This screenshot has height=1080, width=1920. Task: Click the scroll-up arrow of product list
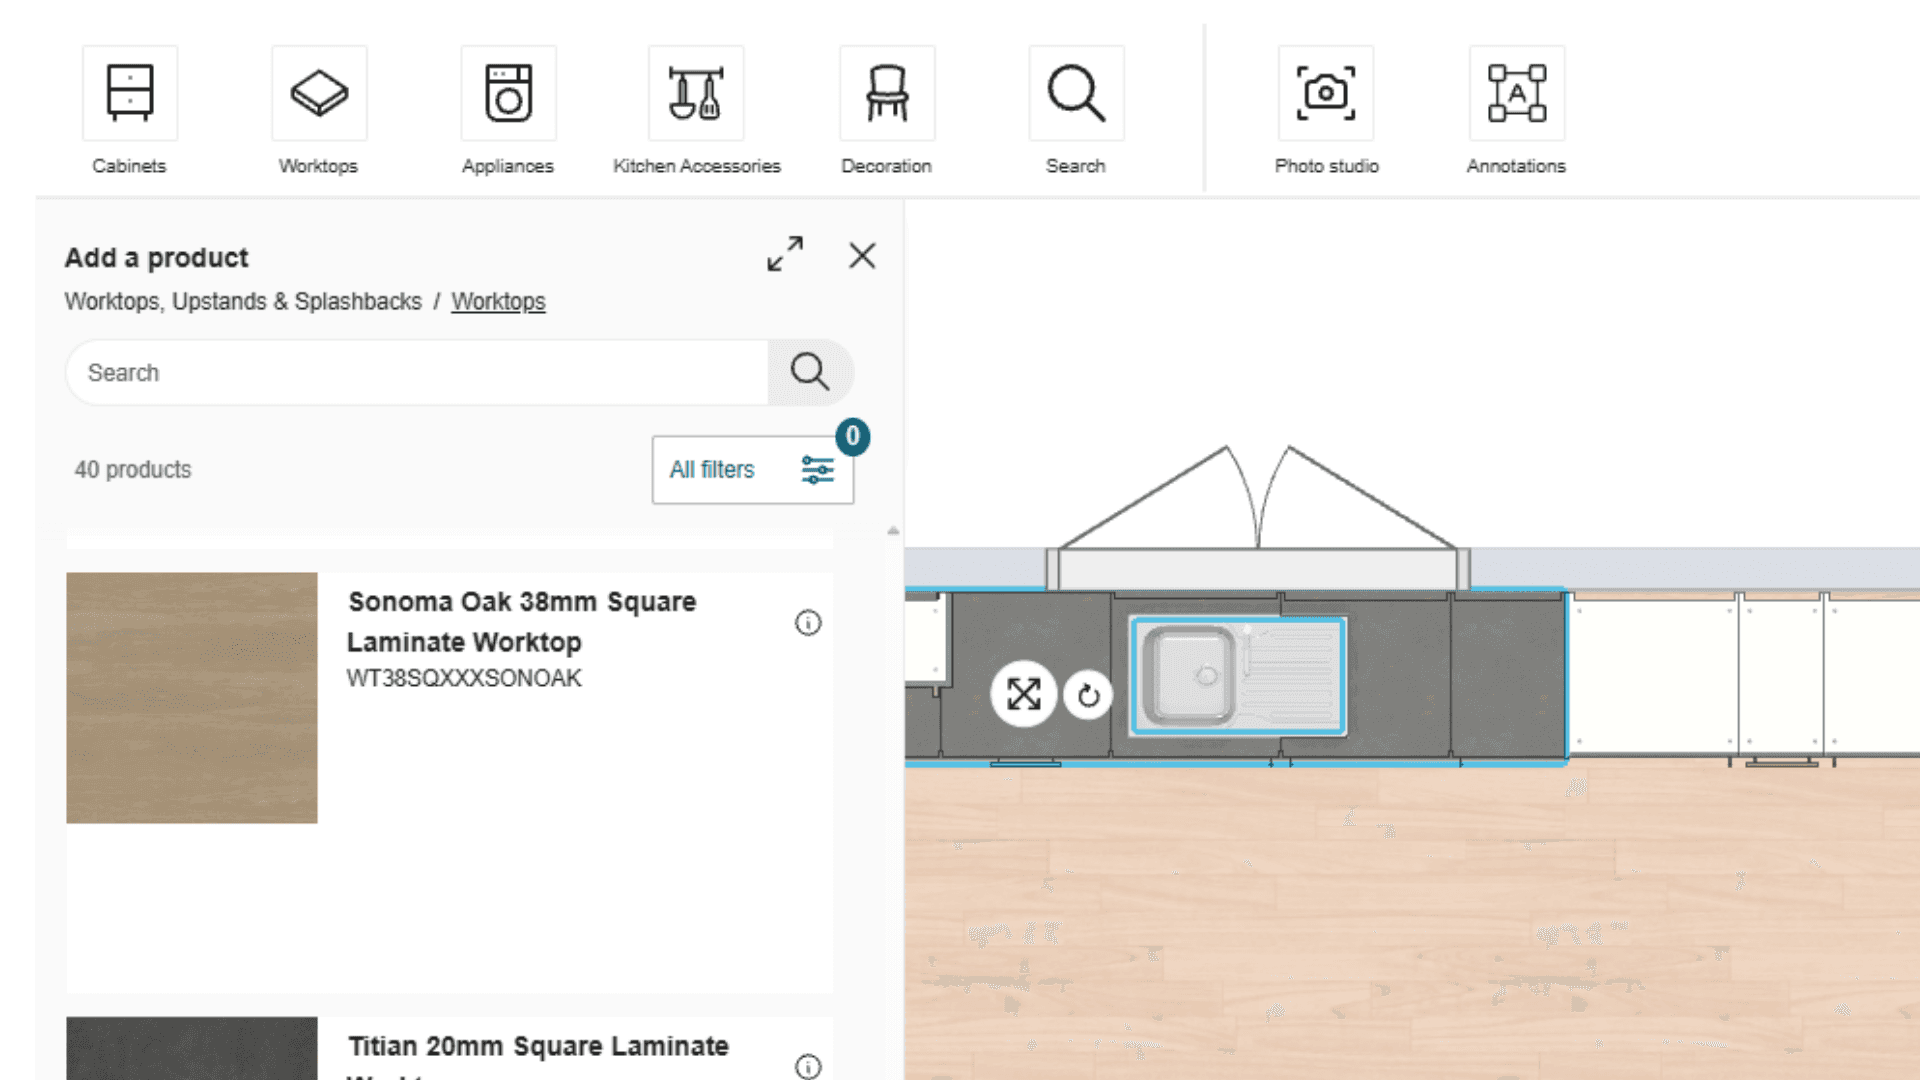point(893,531)
